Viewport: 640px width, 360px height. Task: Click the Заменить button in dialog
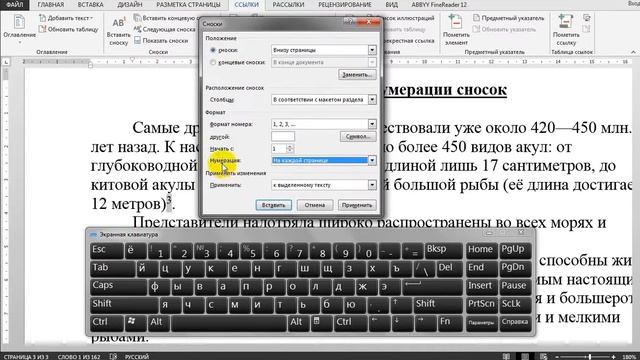pyautogui.click(x=357, y=75)
